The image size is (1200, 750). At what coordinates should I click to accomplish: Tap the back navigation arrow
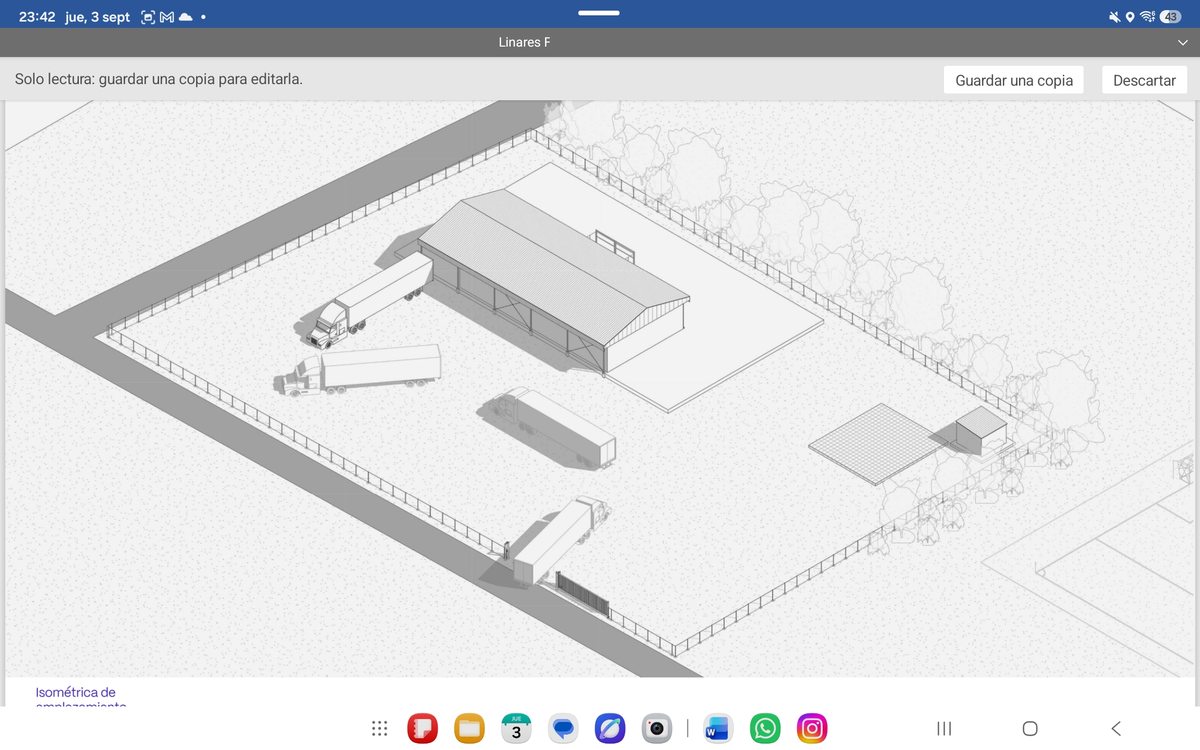click(x=1116, y=729)
